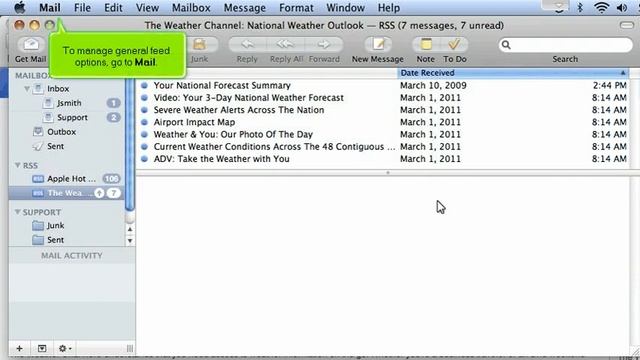Open the Mailbox menu
The image size is (640, 360).
(191, 7)
